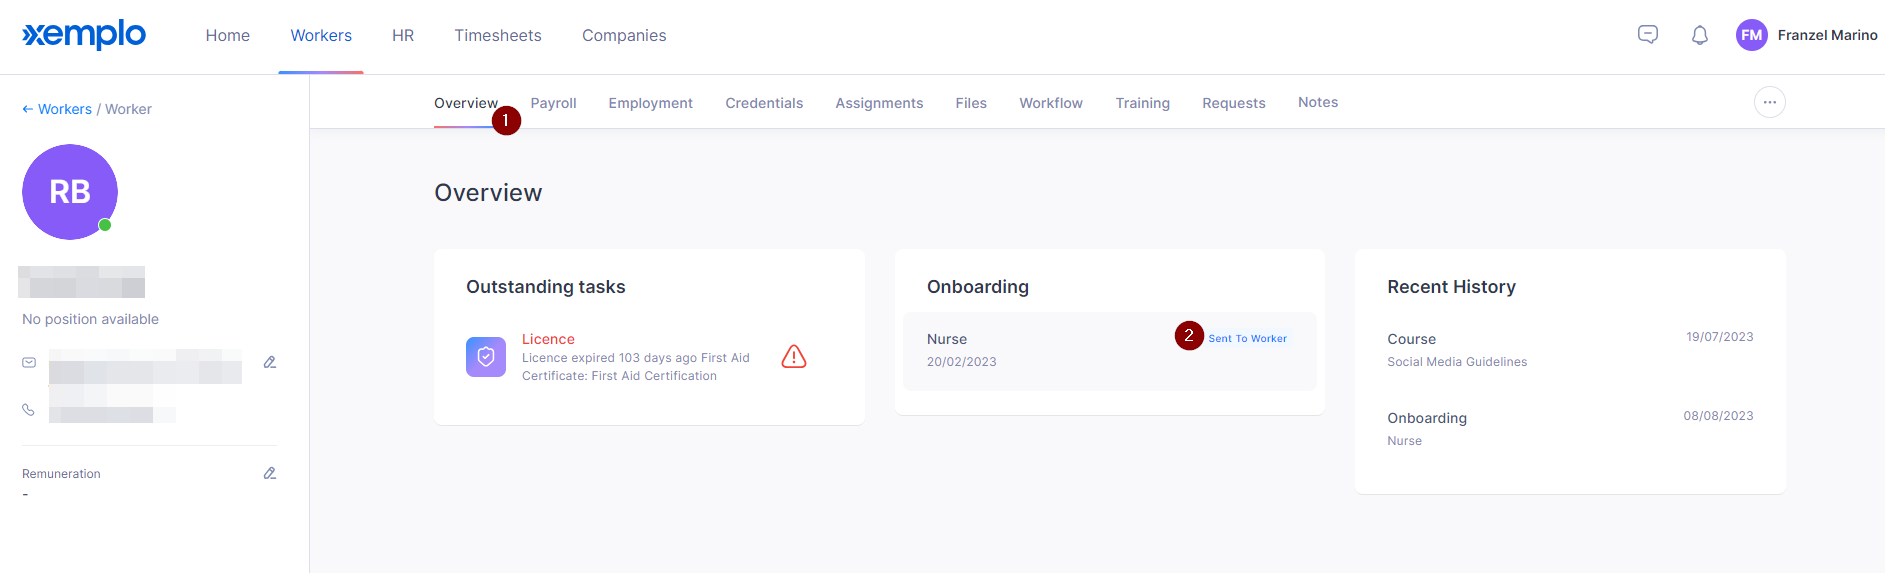Click the date 08/08/2023
1885x573 pixels.
pos(1718,416)
